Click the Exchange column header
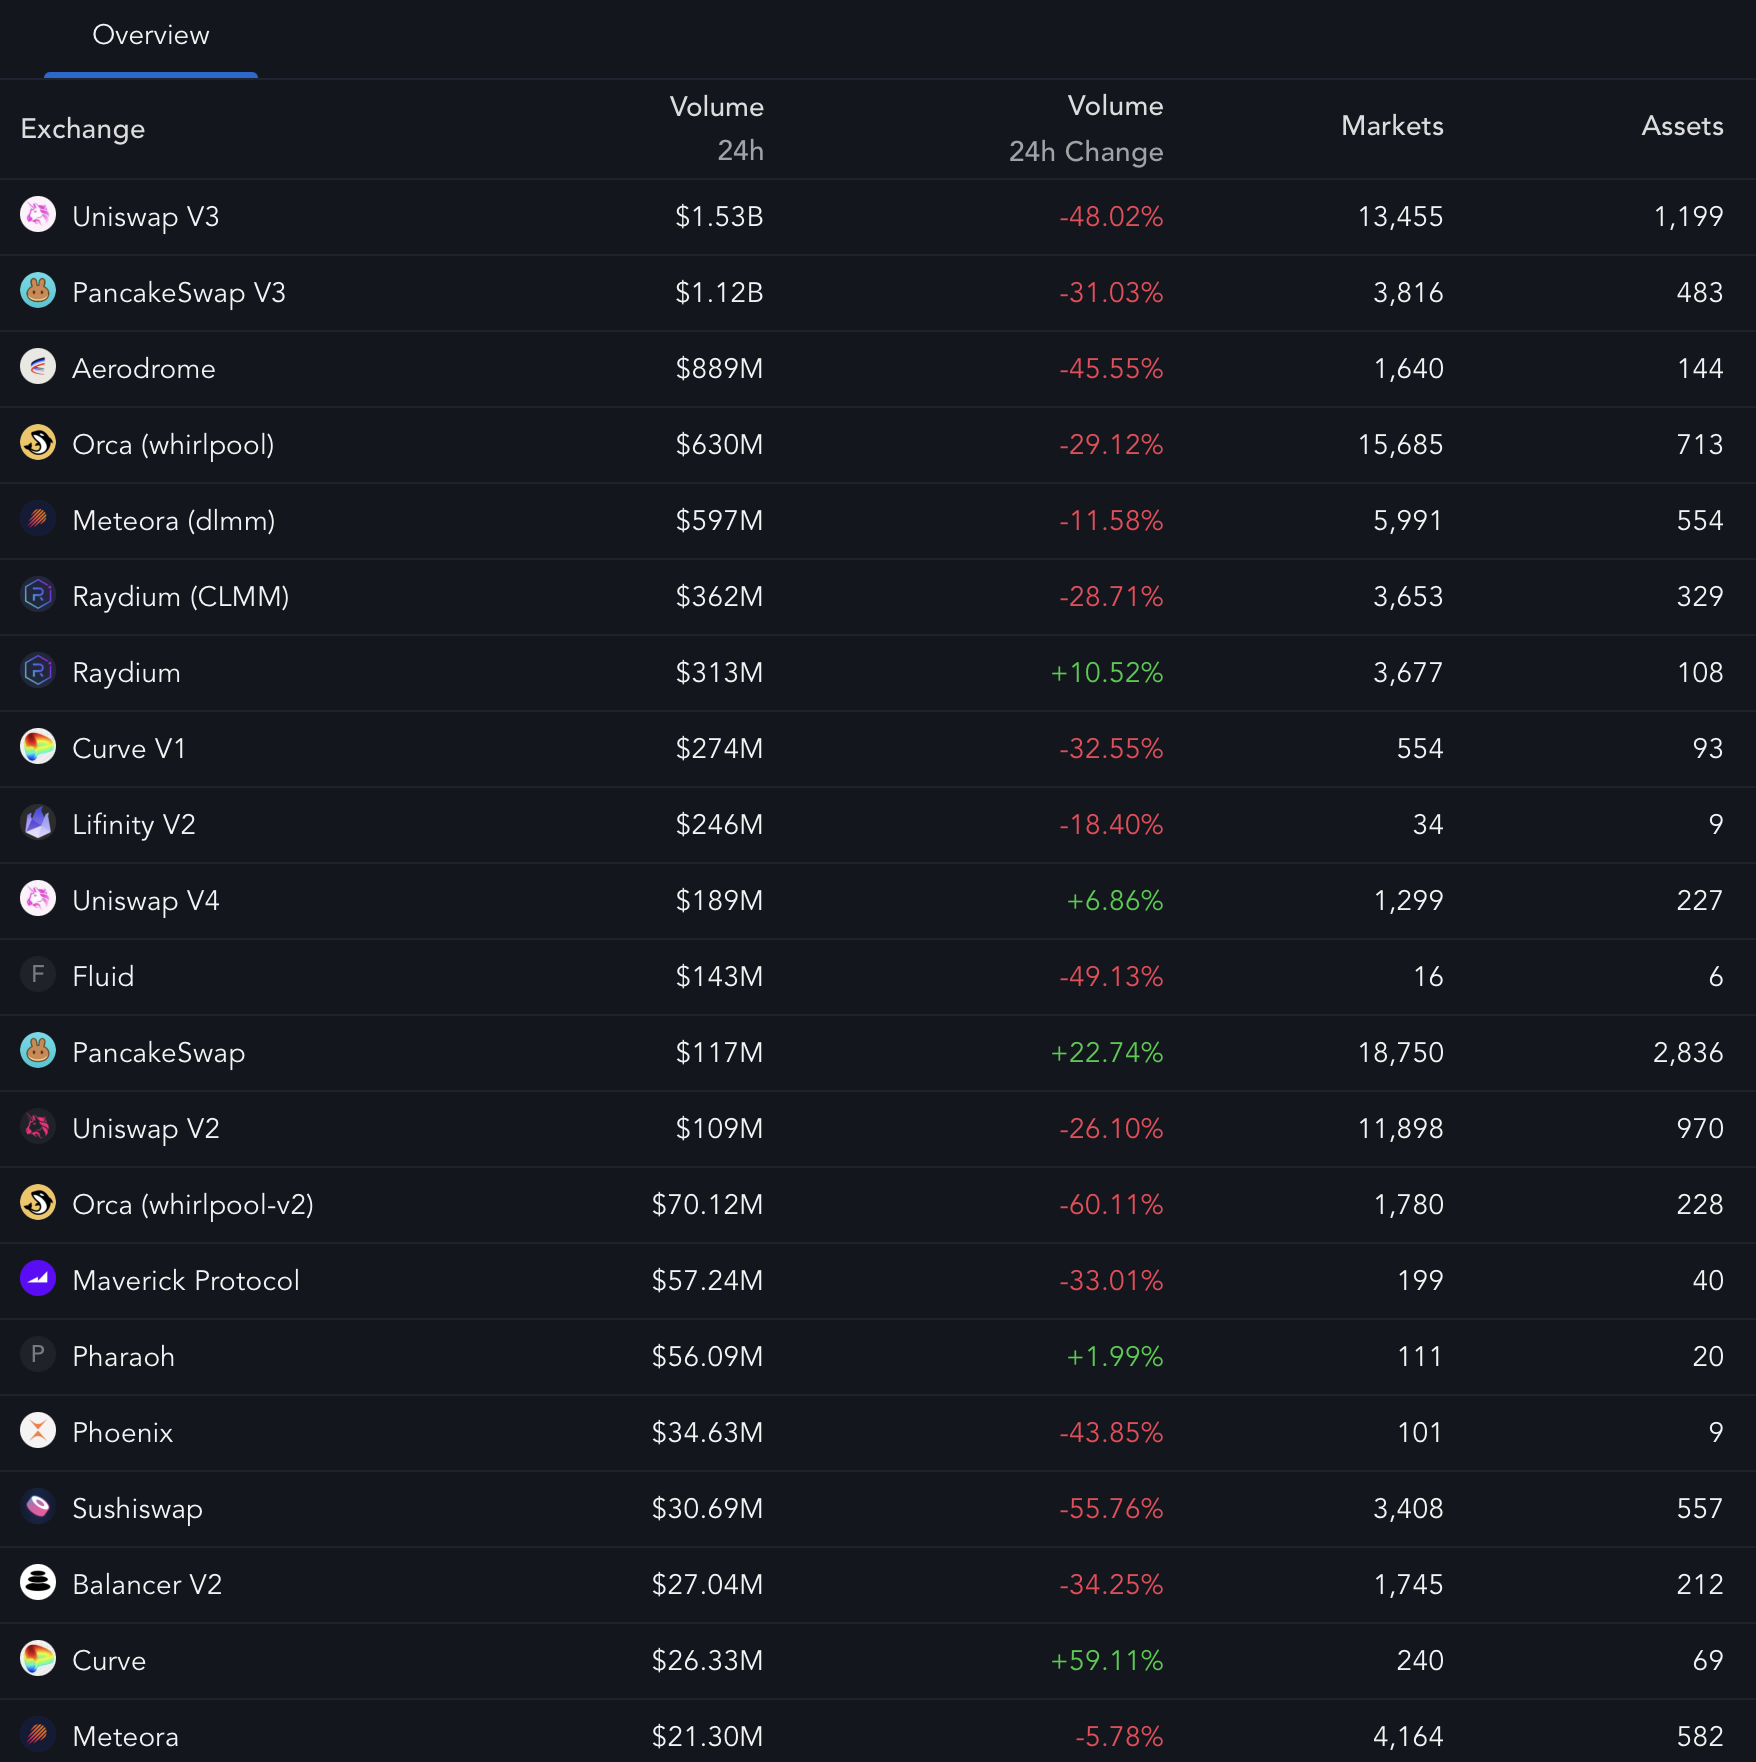 [83, 129]
